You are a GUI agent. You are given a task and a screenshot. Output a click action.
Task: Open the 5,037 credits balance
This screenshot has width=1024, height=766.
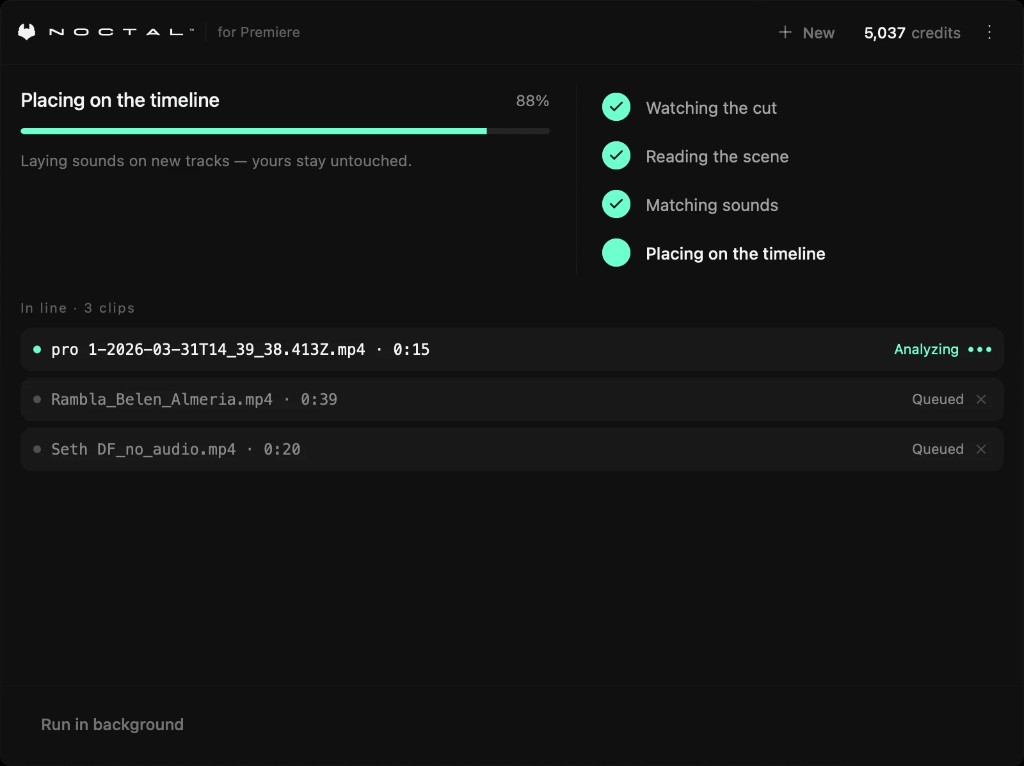pos(912,33)
